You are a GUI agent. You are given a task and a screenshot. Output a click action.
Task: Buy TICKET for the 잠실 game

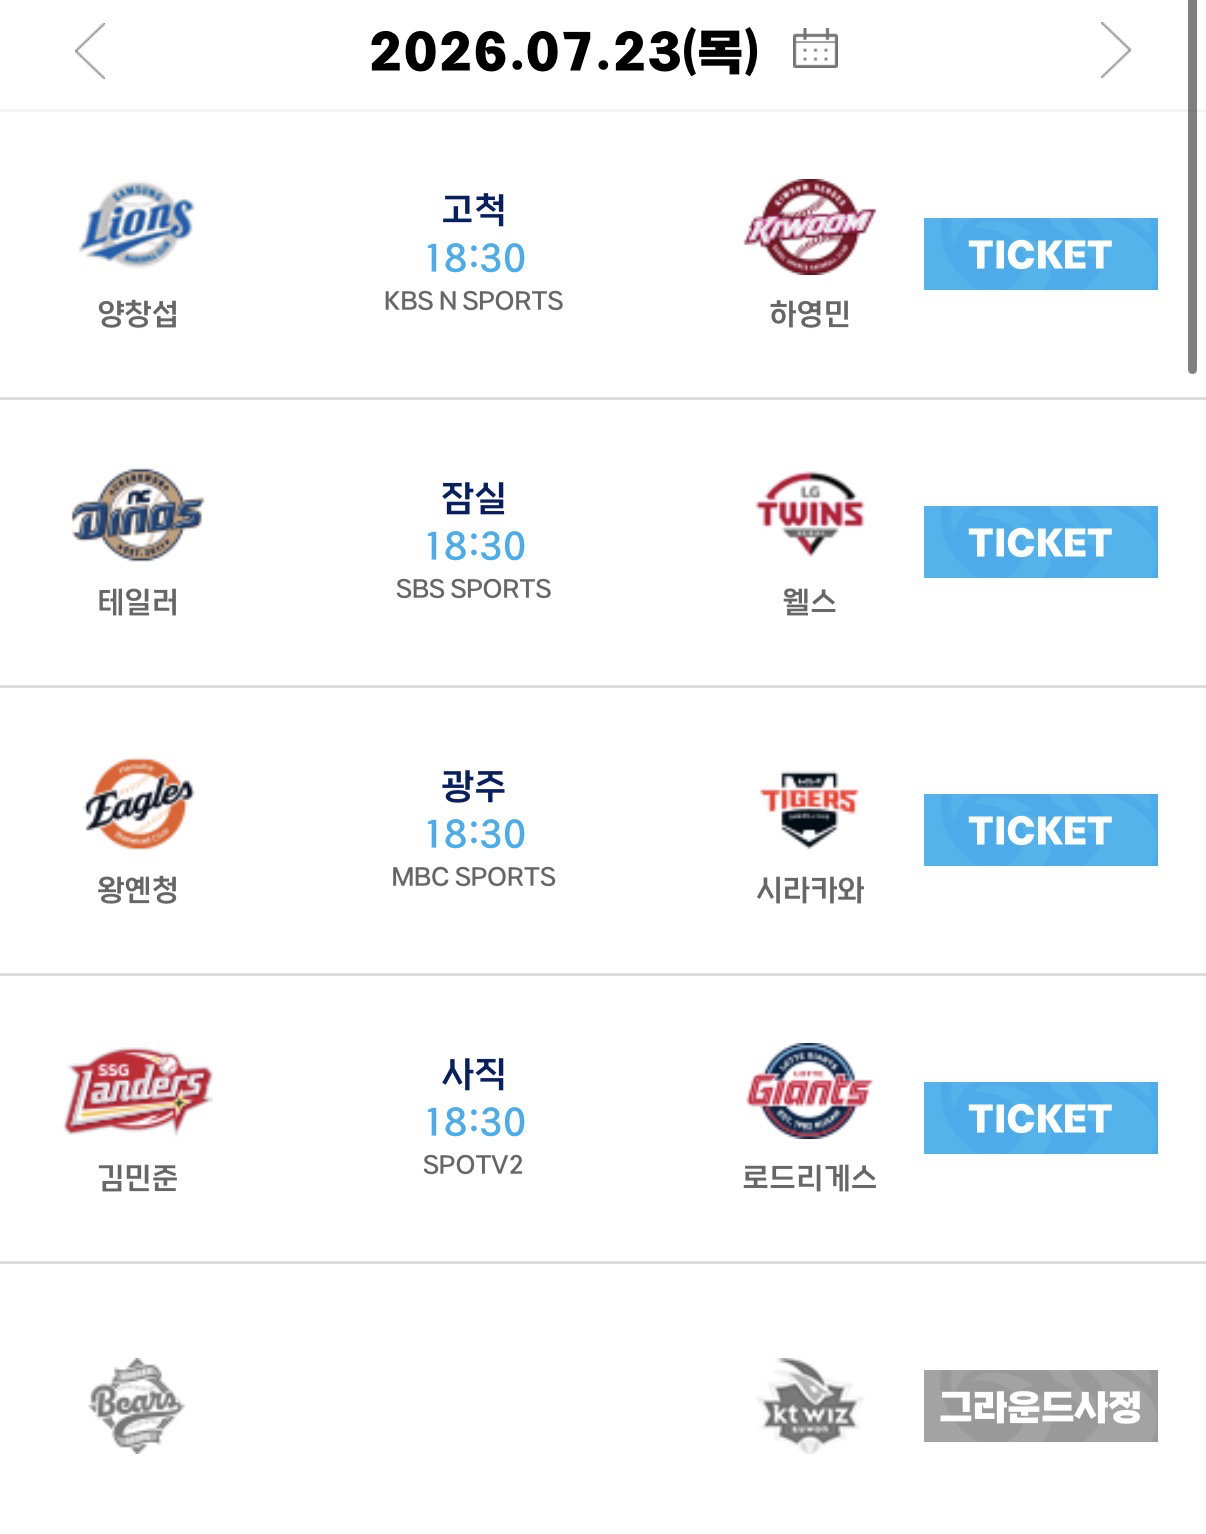[x=1041, y=542]
